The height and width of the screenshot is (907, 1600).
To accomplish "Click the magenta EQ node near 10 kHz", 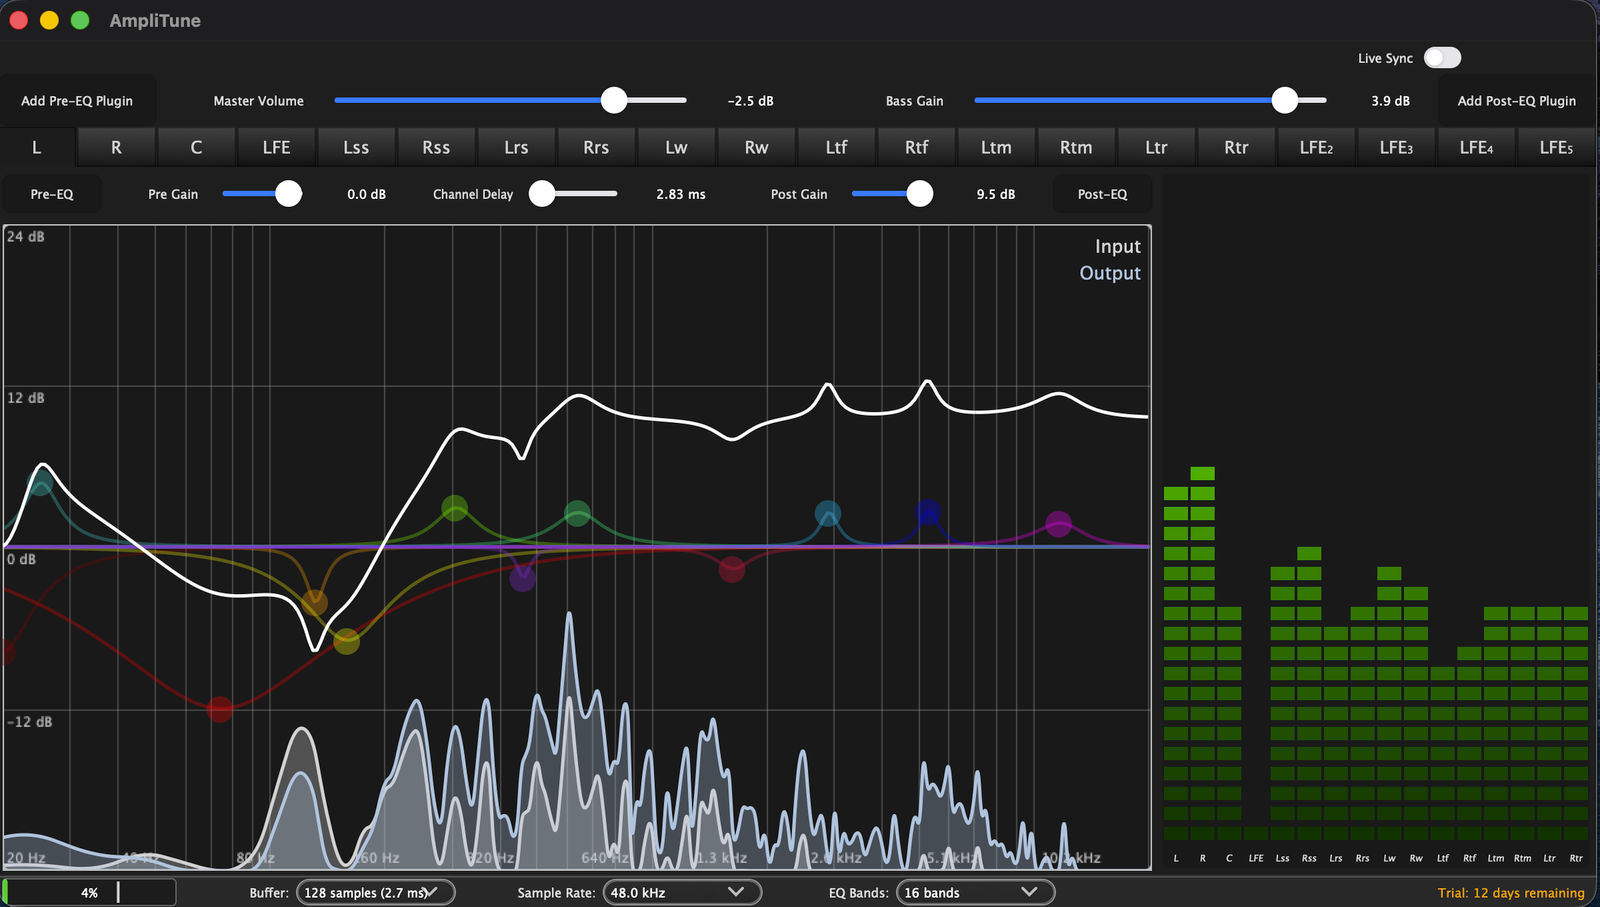I will pos(1058,523).
